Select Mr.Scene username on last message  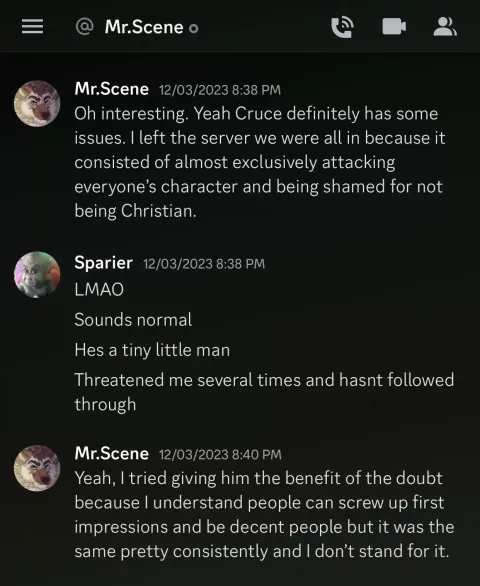[x=112, y=453]
